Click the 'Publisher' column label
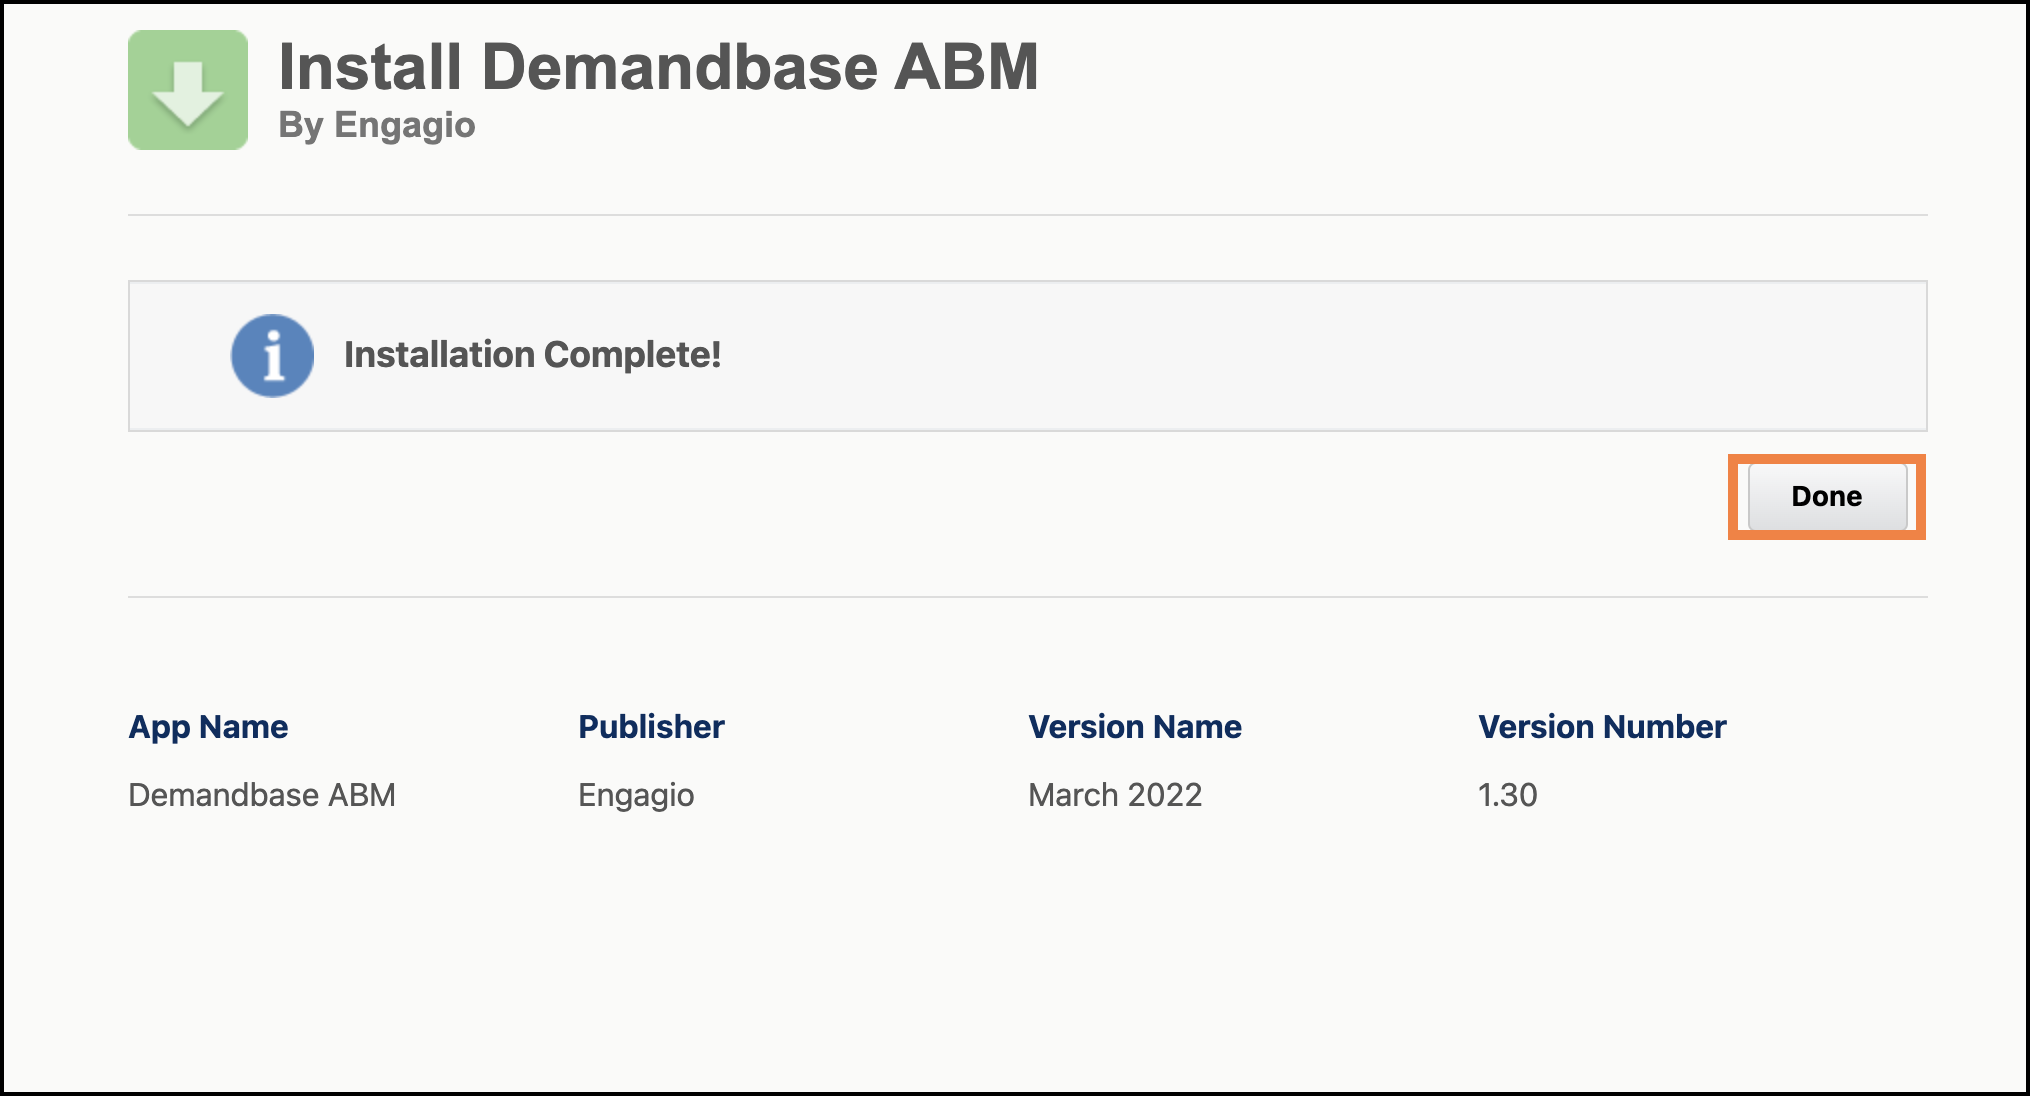Screen dimensions: 2030x1096 [651, 727]
